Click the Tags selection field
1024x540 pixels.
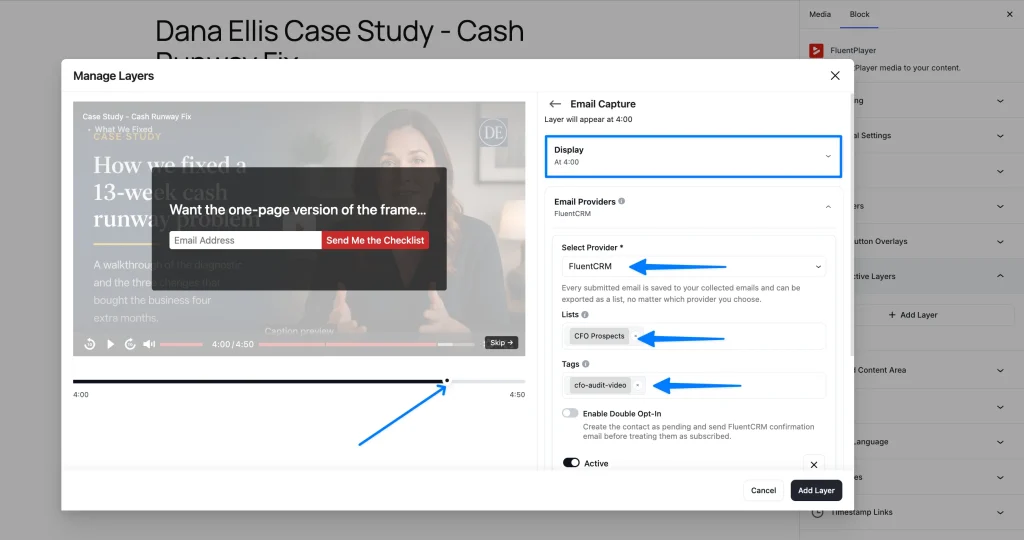(x=693, y=385)
